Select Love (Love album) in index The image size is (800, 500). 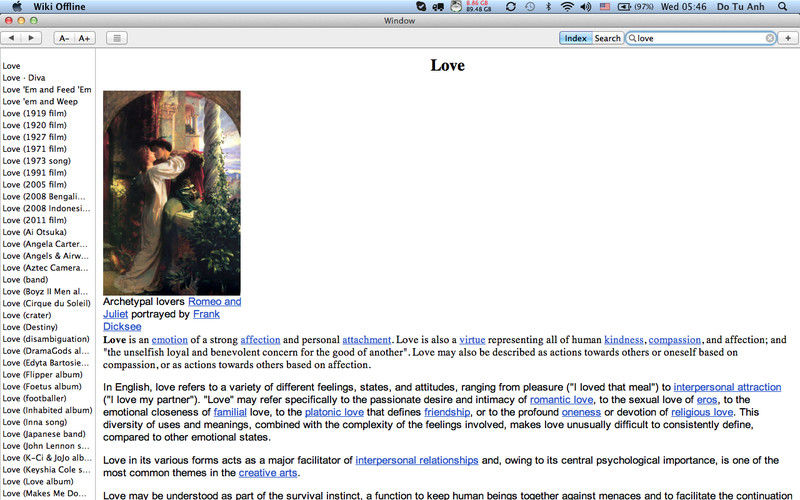[x=38, y=481]
